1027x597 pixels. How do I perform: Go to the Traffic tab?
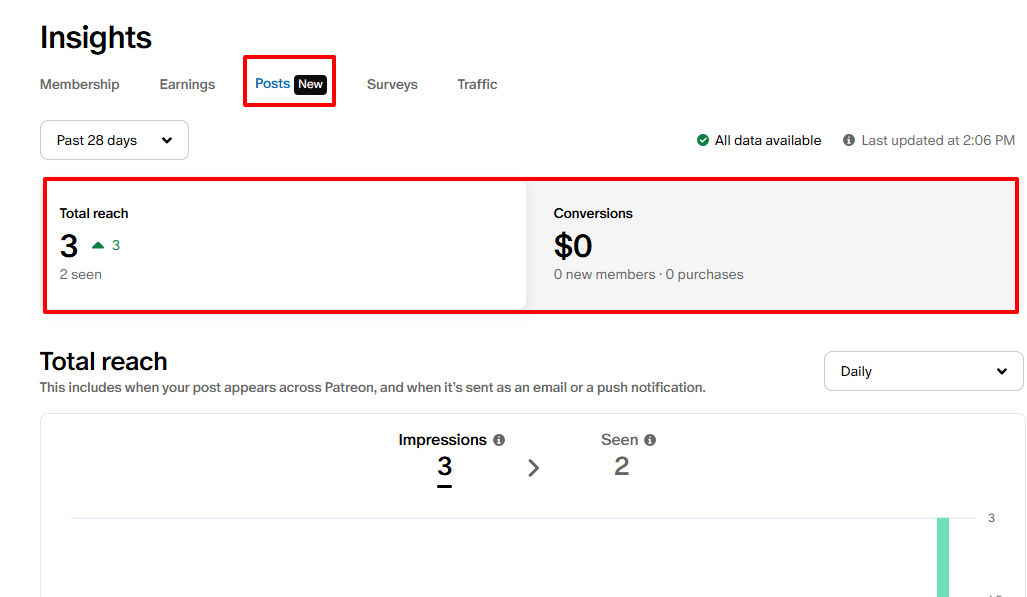click(x=477, y=85)
